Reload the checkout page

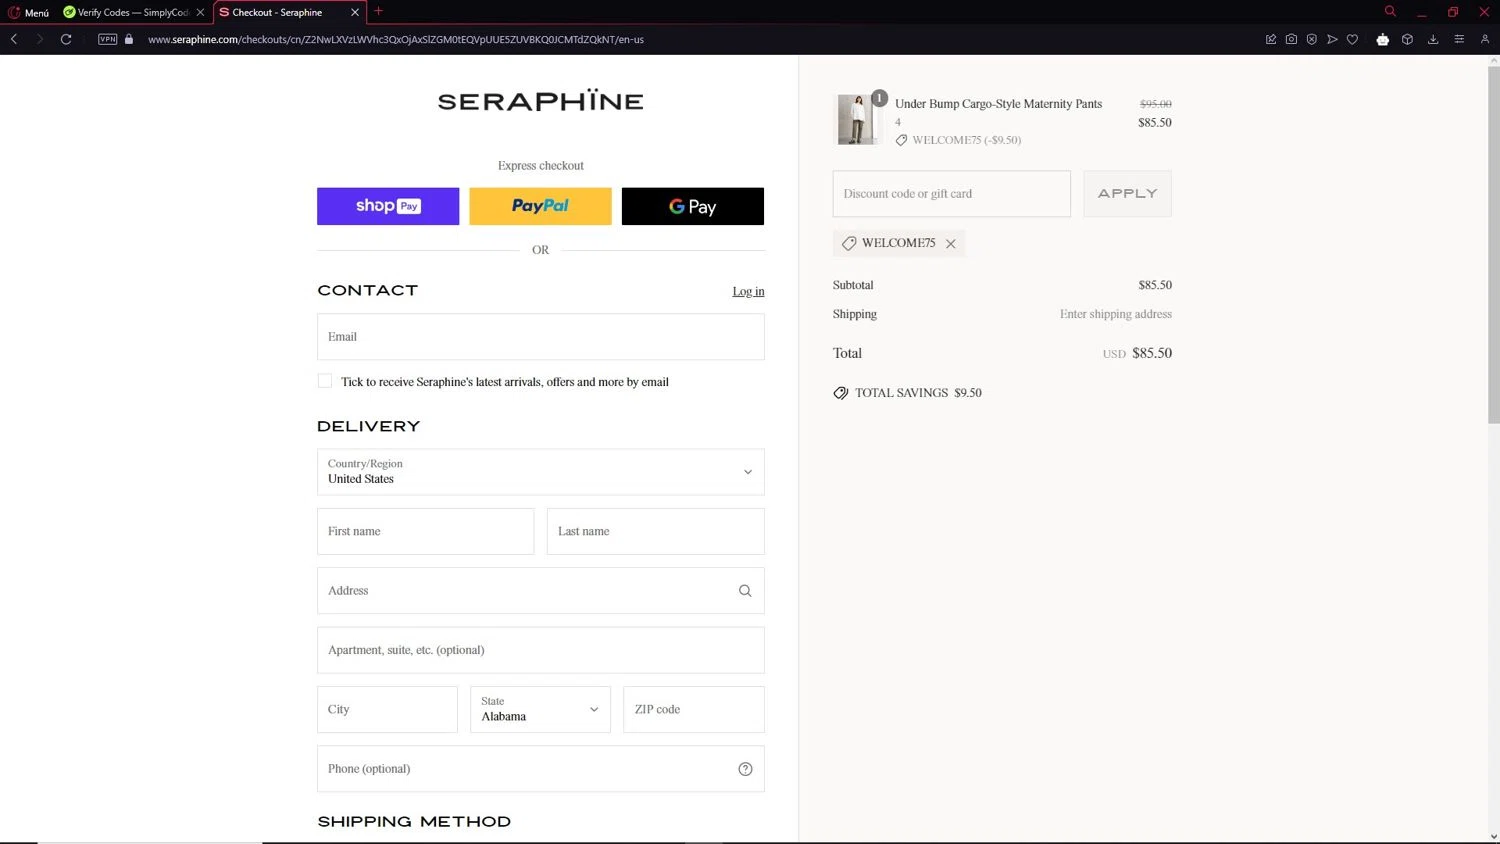pos(66,39)
